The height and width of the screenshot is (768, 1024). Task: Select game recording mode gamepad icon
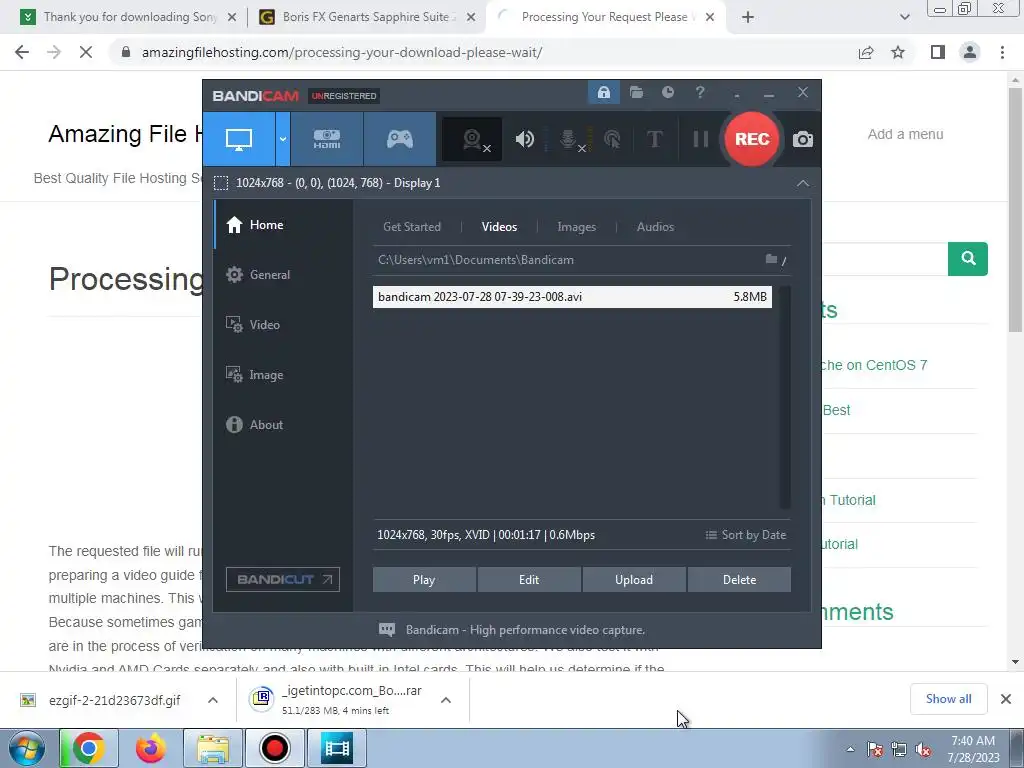coord(400,139)
